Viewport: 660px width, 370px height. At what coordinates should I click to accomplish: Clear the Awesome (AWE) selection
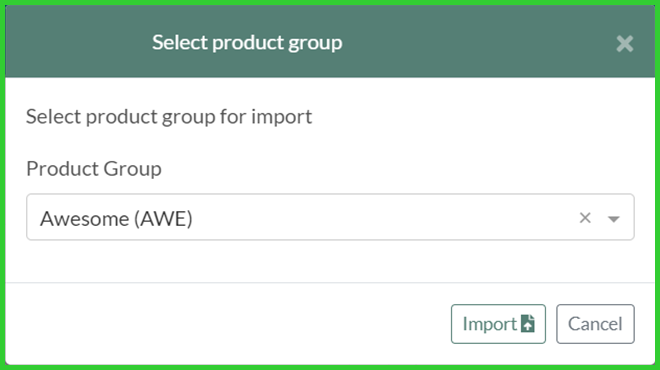click(585, 218)
